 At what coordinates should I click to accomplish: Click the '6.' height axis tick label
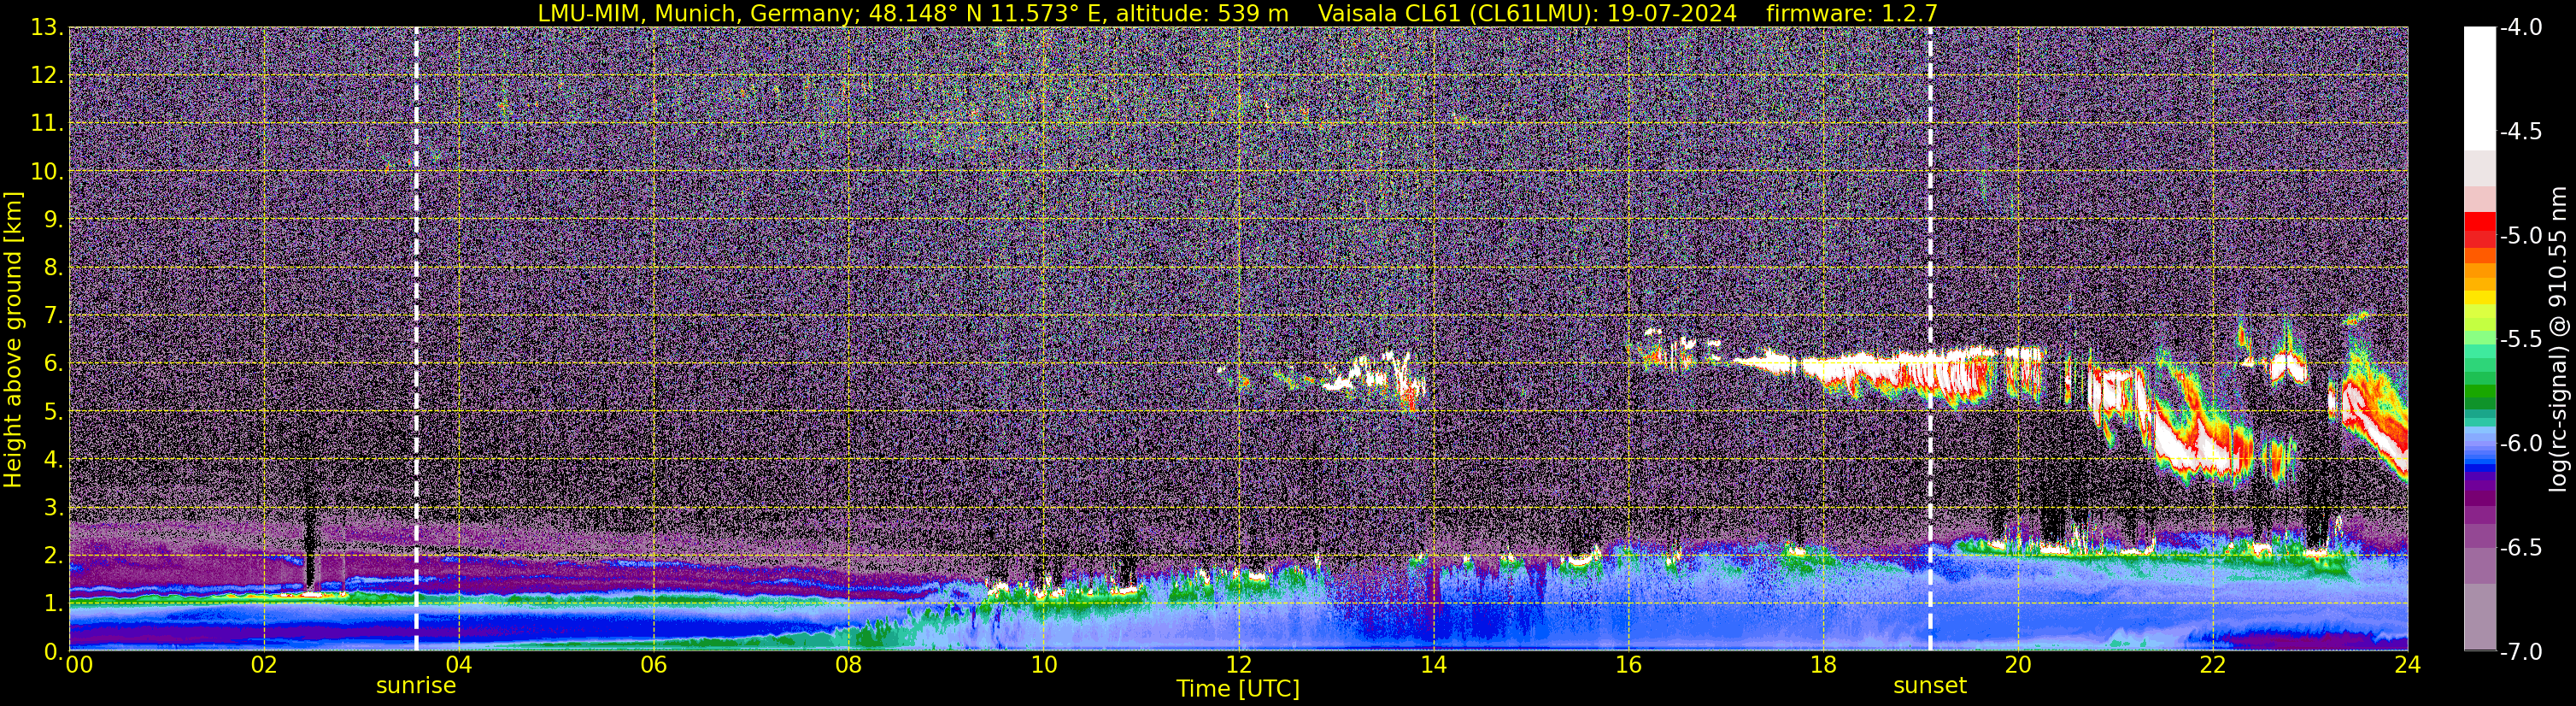click(52, 364)
